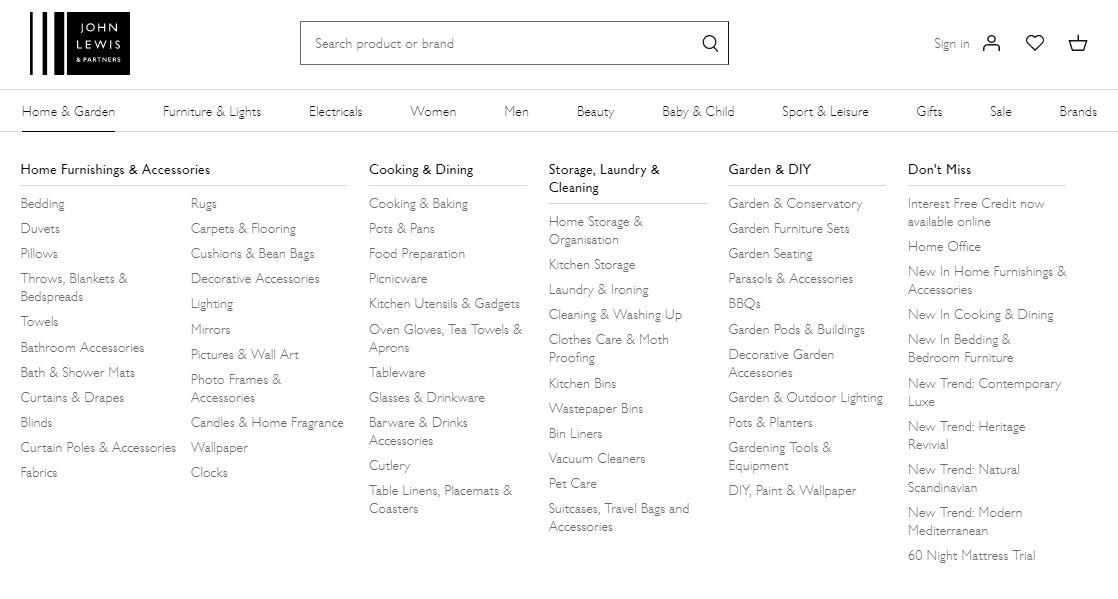Select Tableware

[x=397, y=373]
